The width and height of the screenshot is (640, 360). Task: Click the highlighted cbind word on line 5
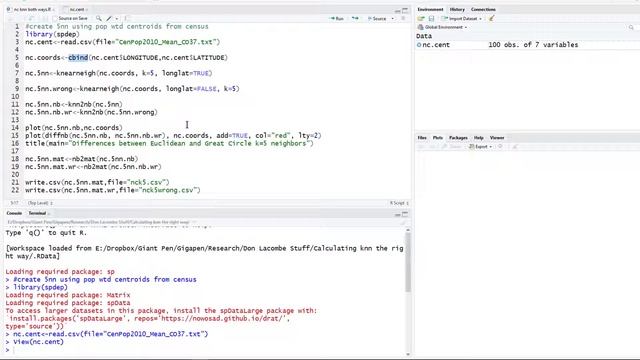[x=78, y=58]
